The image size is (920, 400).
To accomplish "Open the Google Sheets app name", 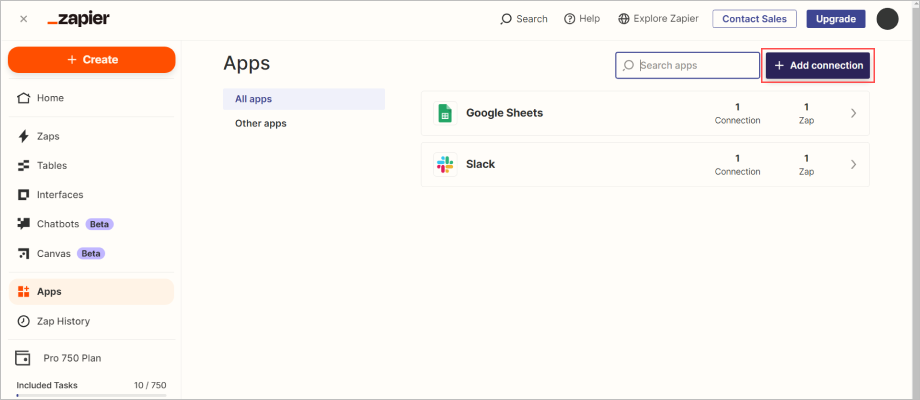I will pyautogui.click(x=505, y=113).
